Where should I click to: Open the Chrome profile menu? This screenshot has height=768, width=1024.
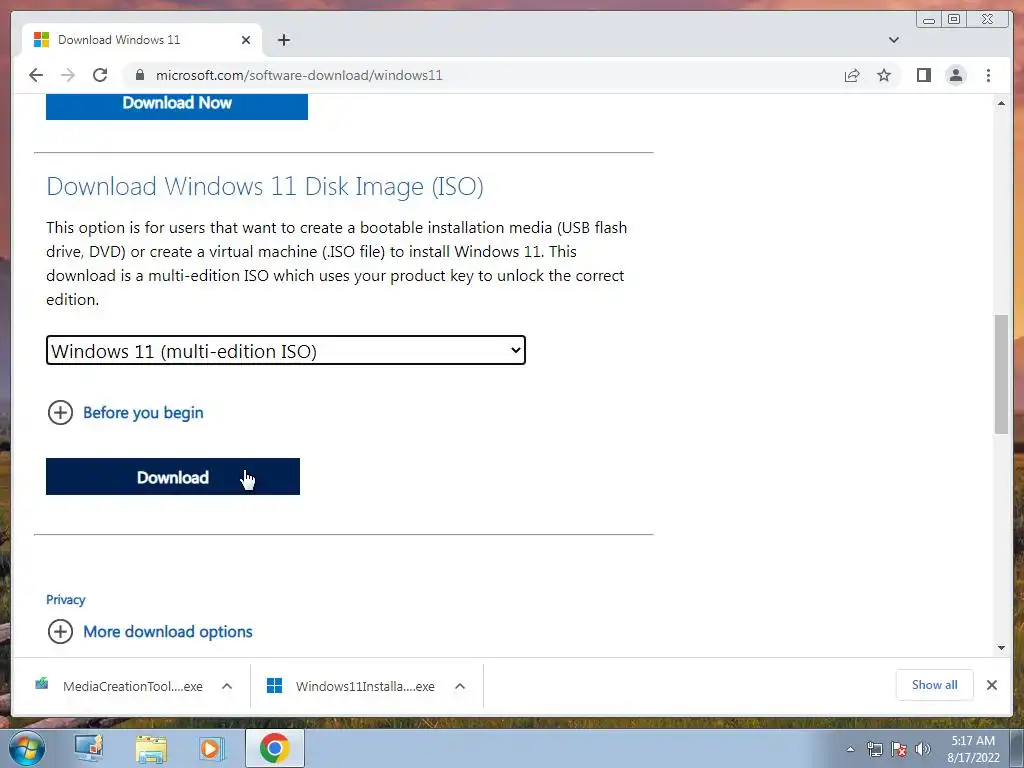click(x=955, y=75)
